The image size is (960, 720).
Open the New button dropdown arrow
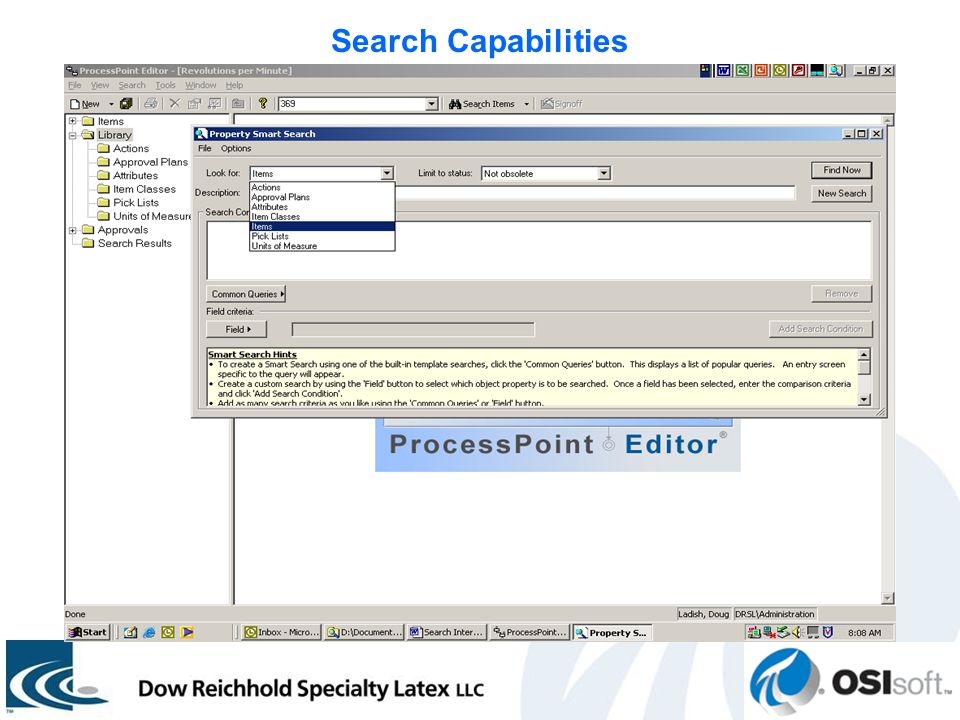[111, 104]
